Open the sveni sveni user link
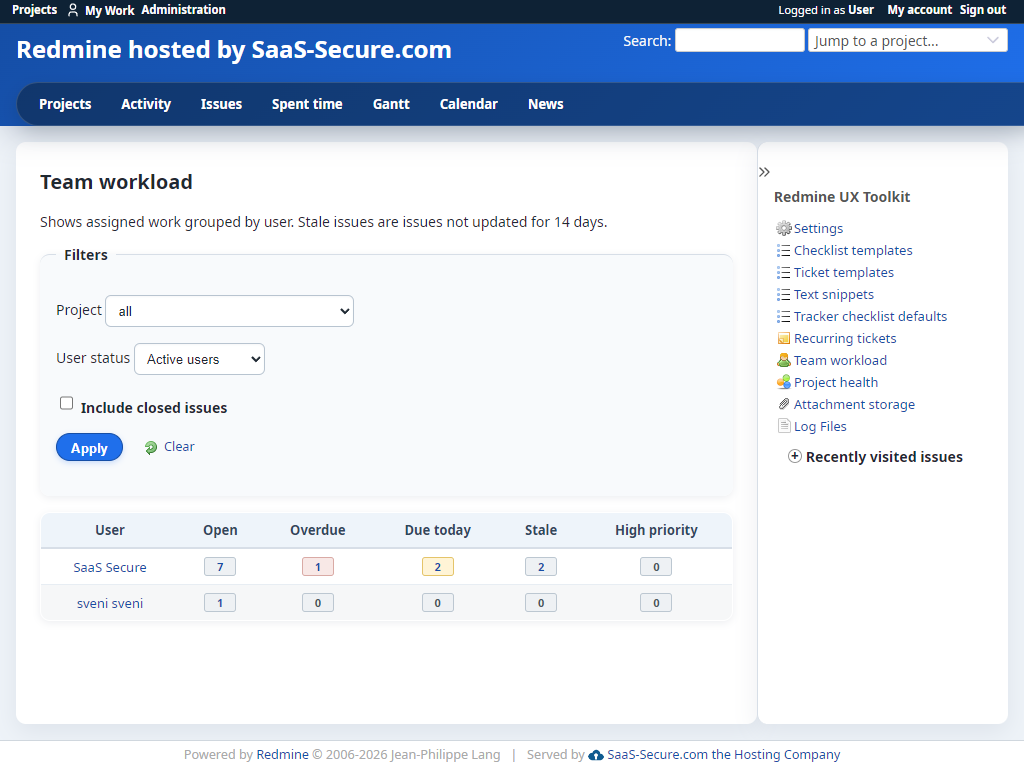The width and height of the screenshot is (1024, 768). pyautogui.click(x=110, y=603)
